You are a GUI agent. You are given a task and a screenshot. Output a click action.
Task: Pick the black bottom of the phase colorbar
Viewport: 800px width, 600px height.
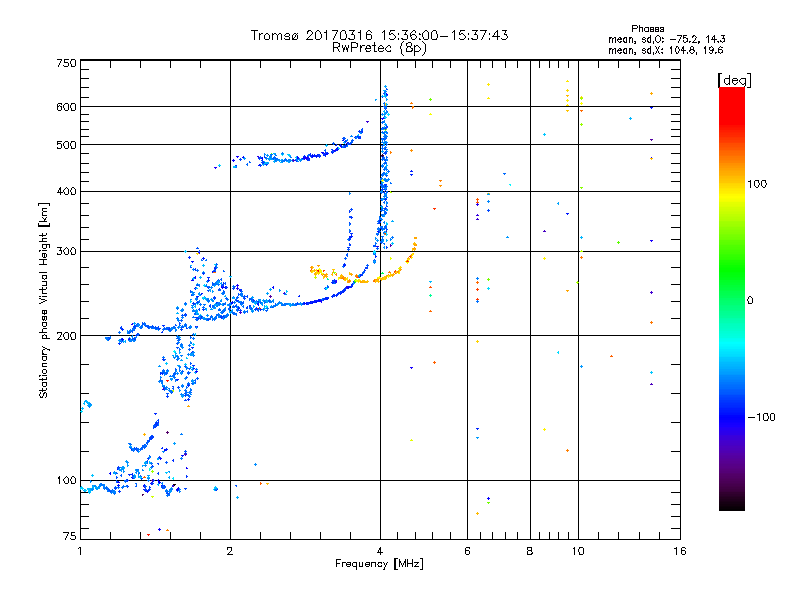pyautogui.click(x=732, y=503)
